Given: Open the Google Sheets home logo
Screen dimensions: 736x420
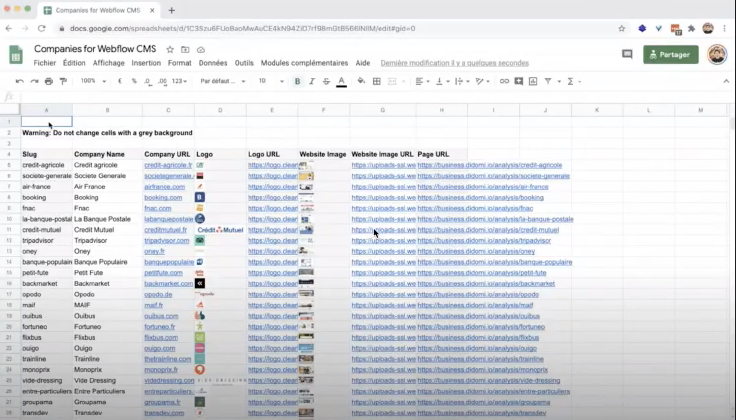Looking at the screenshot, I should [16, 54].
